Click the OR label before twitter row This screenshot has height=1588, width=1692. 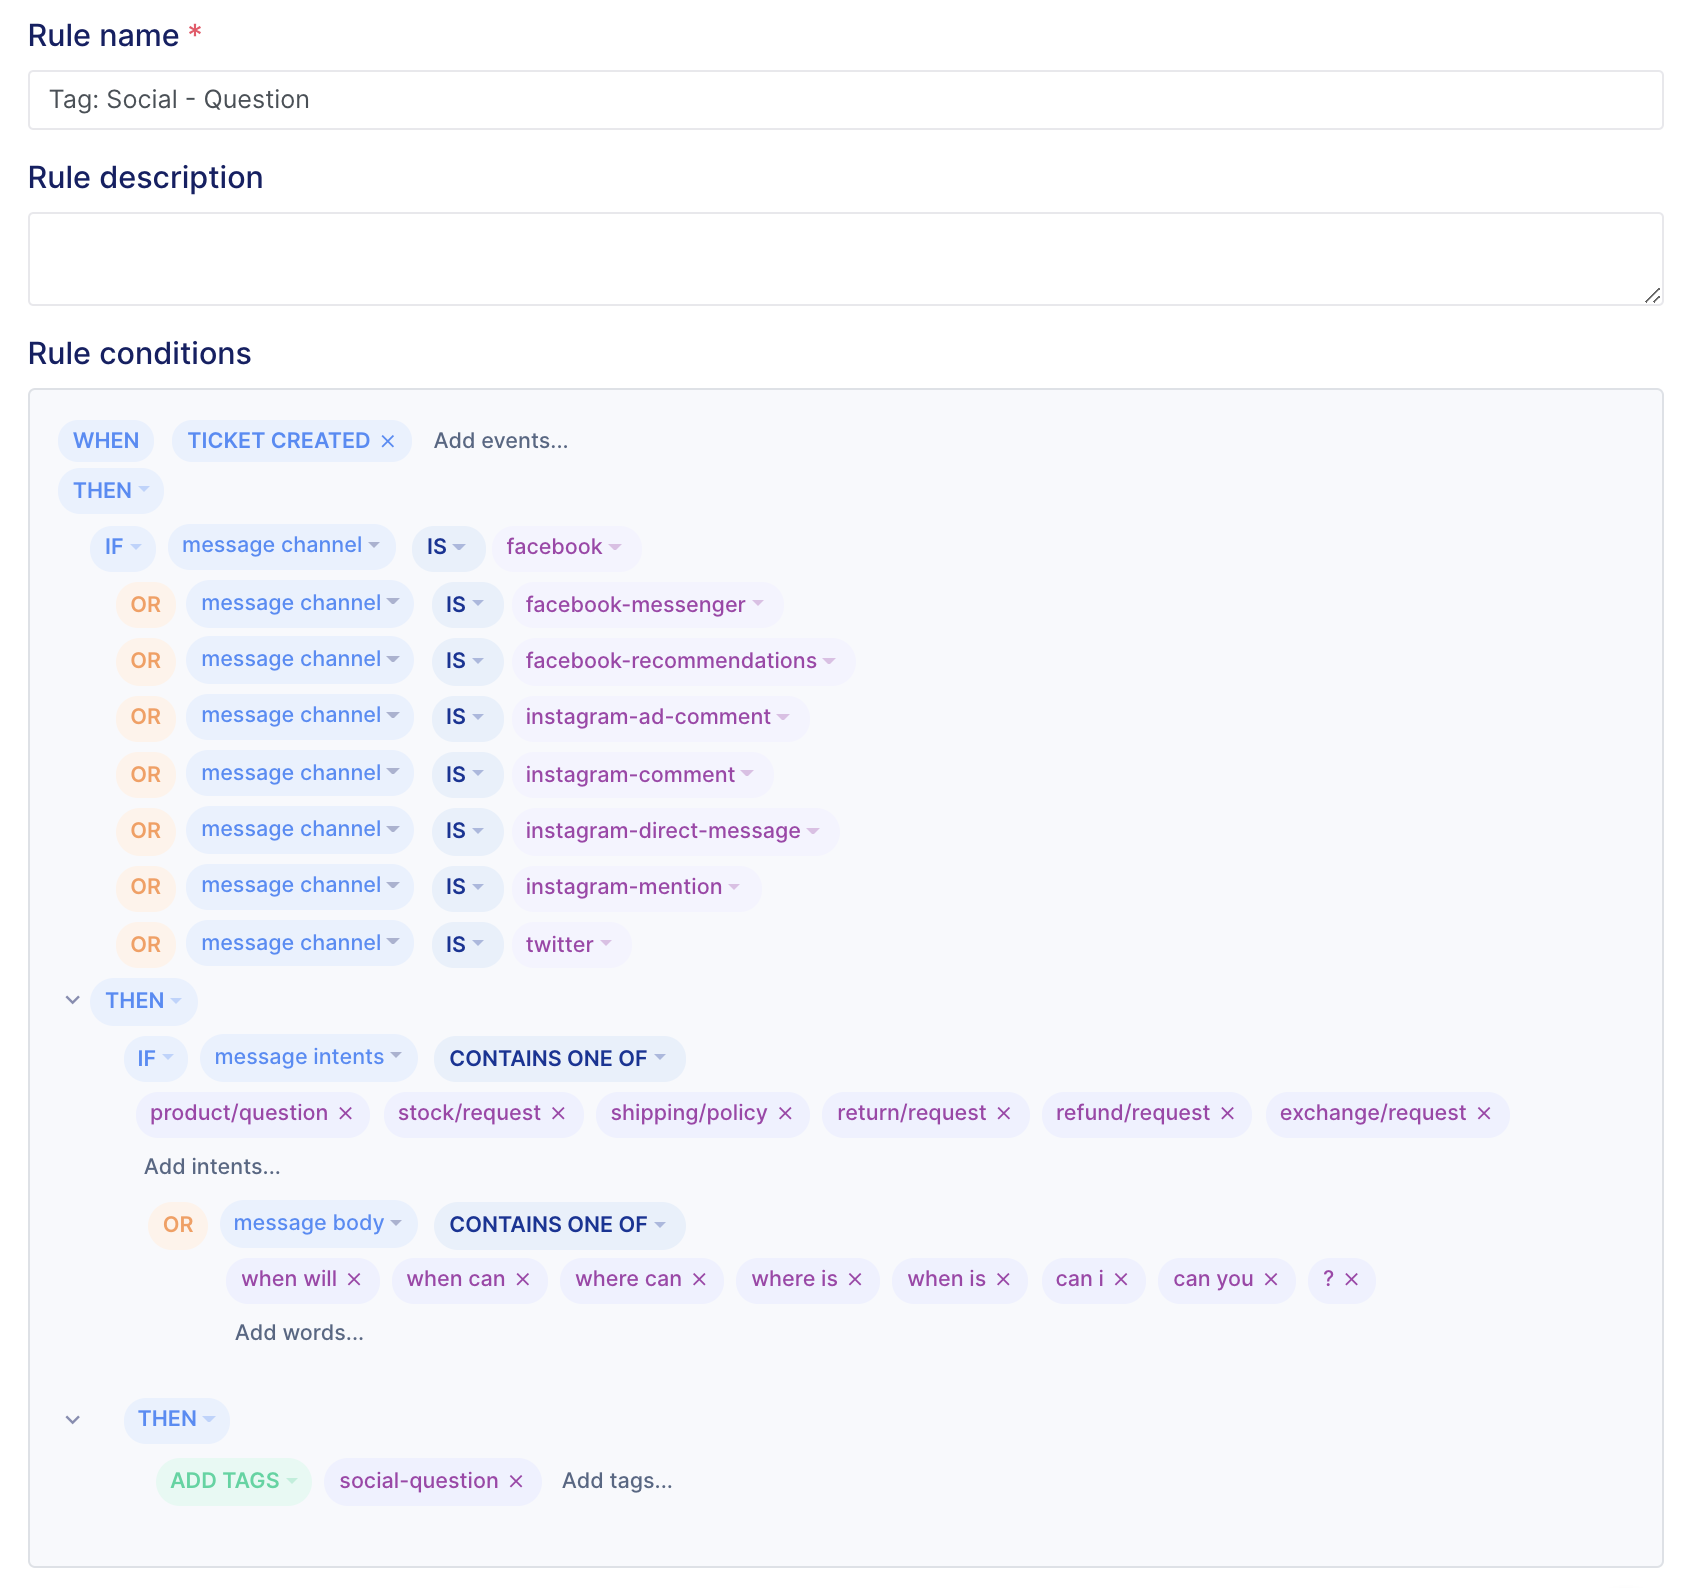click(146, 945)
